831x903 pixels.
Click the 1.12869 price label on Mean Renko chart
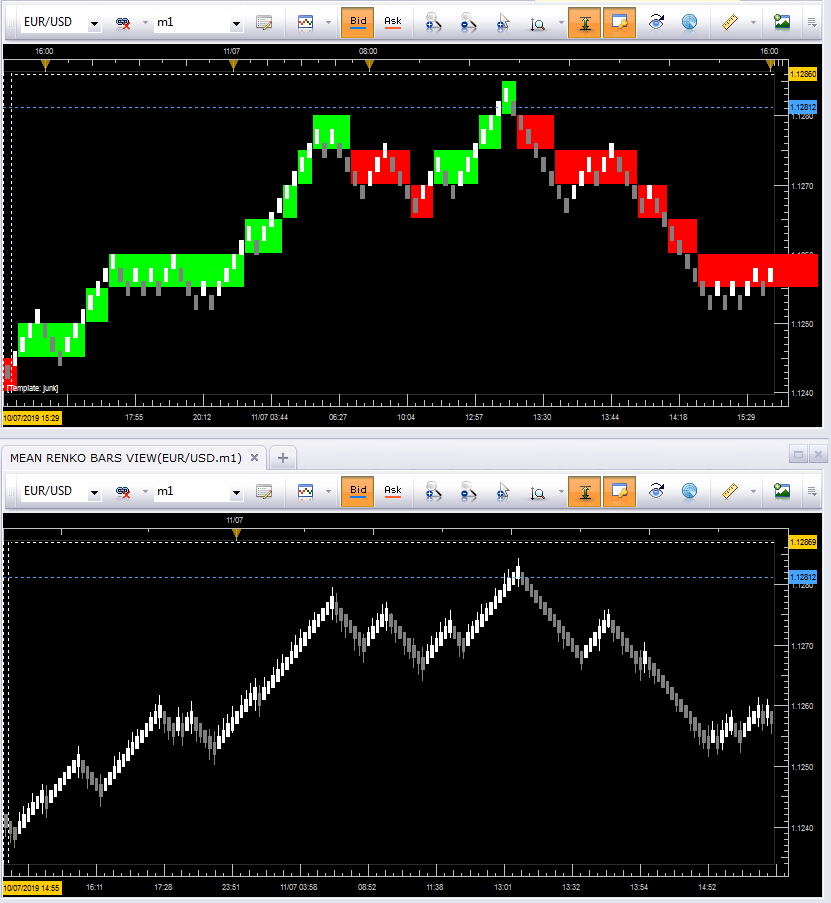coord(803,542)
